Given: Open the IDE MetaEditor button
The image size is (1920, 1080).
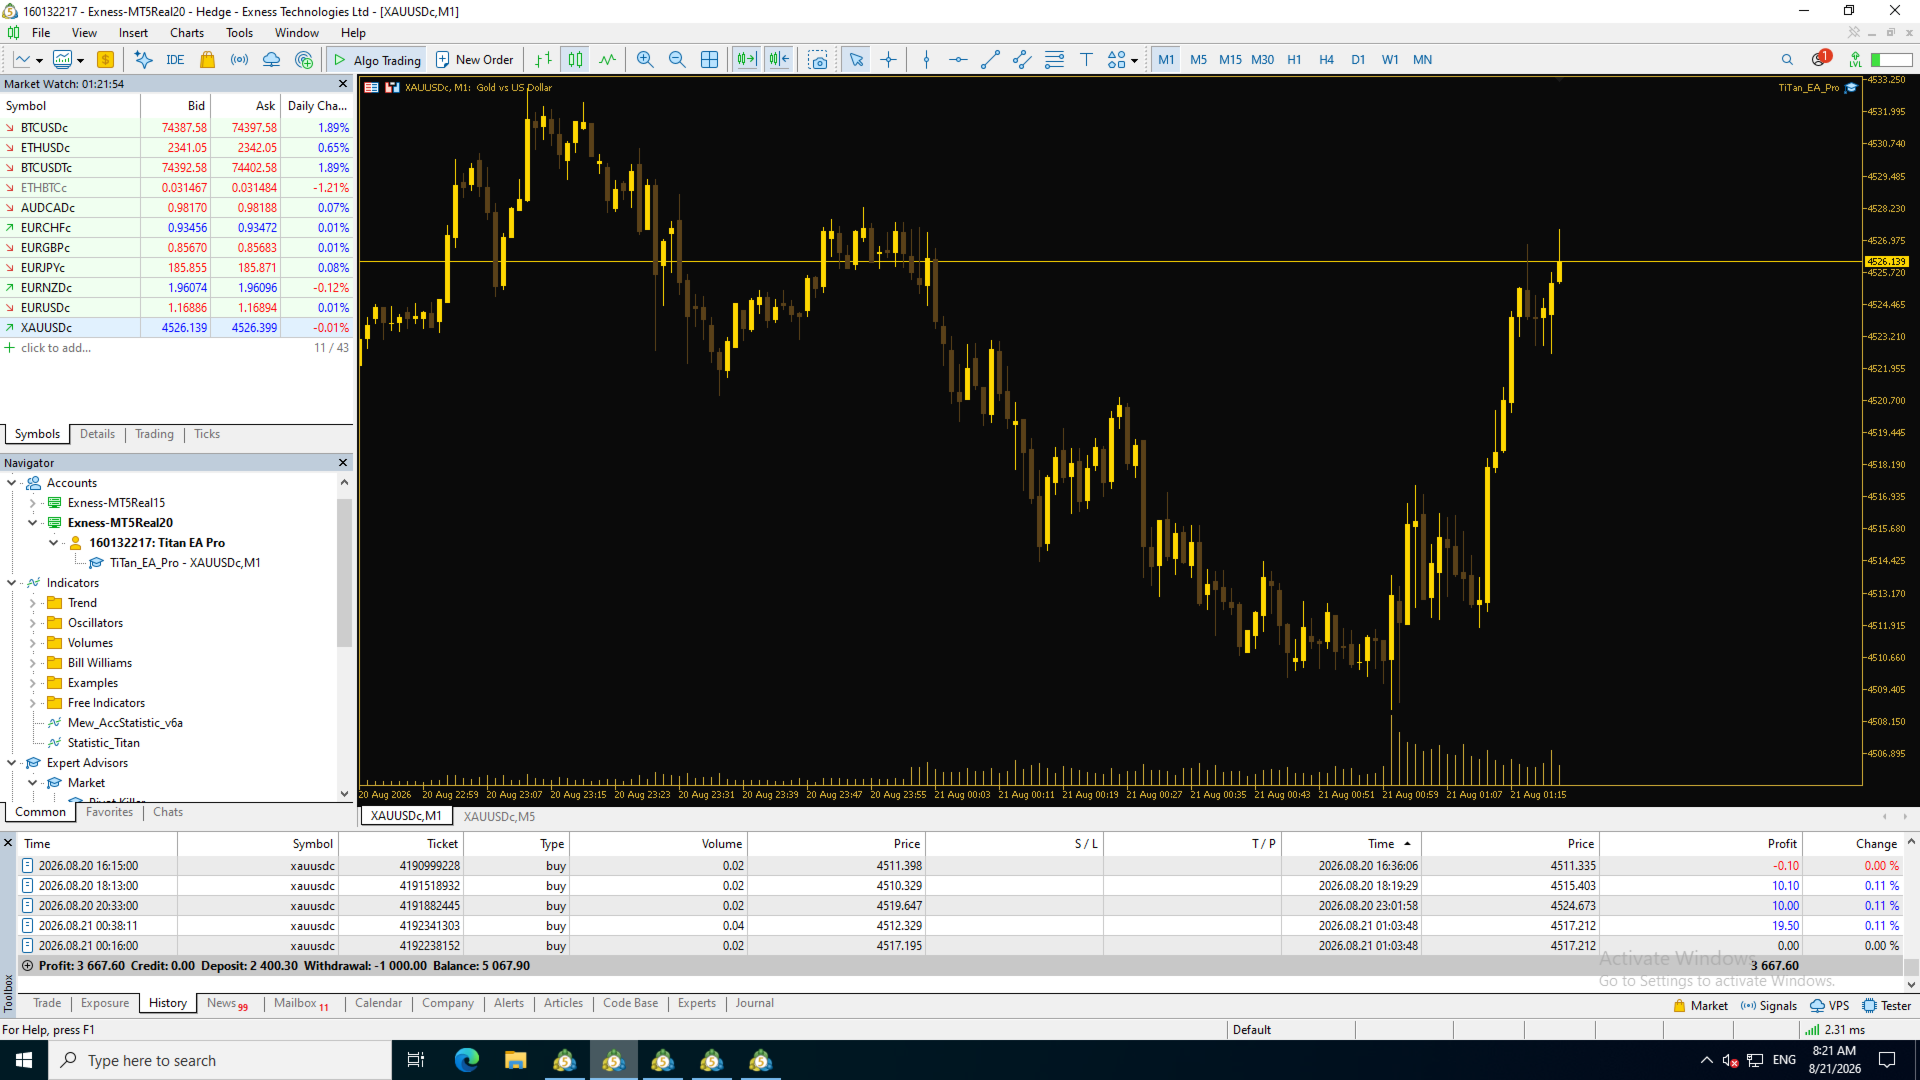Looking at the screenshot, I should (175, 60).
